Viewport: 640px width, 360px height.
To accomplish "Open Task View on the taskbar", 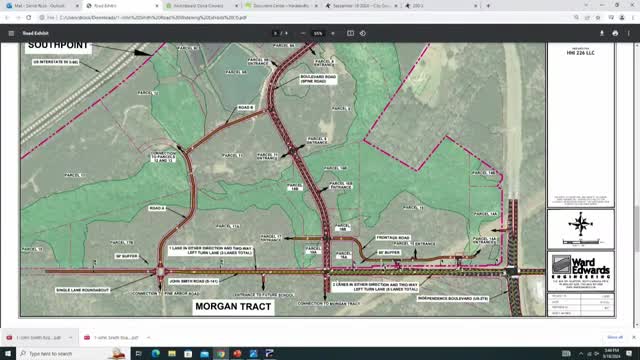I will tap(139, 353).
